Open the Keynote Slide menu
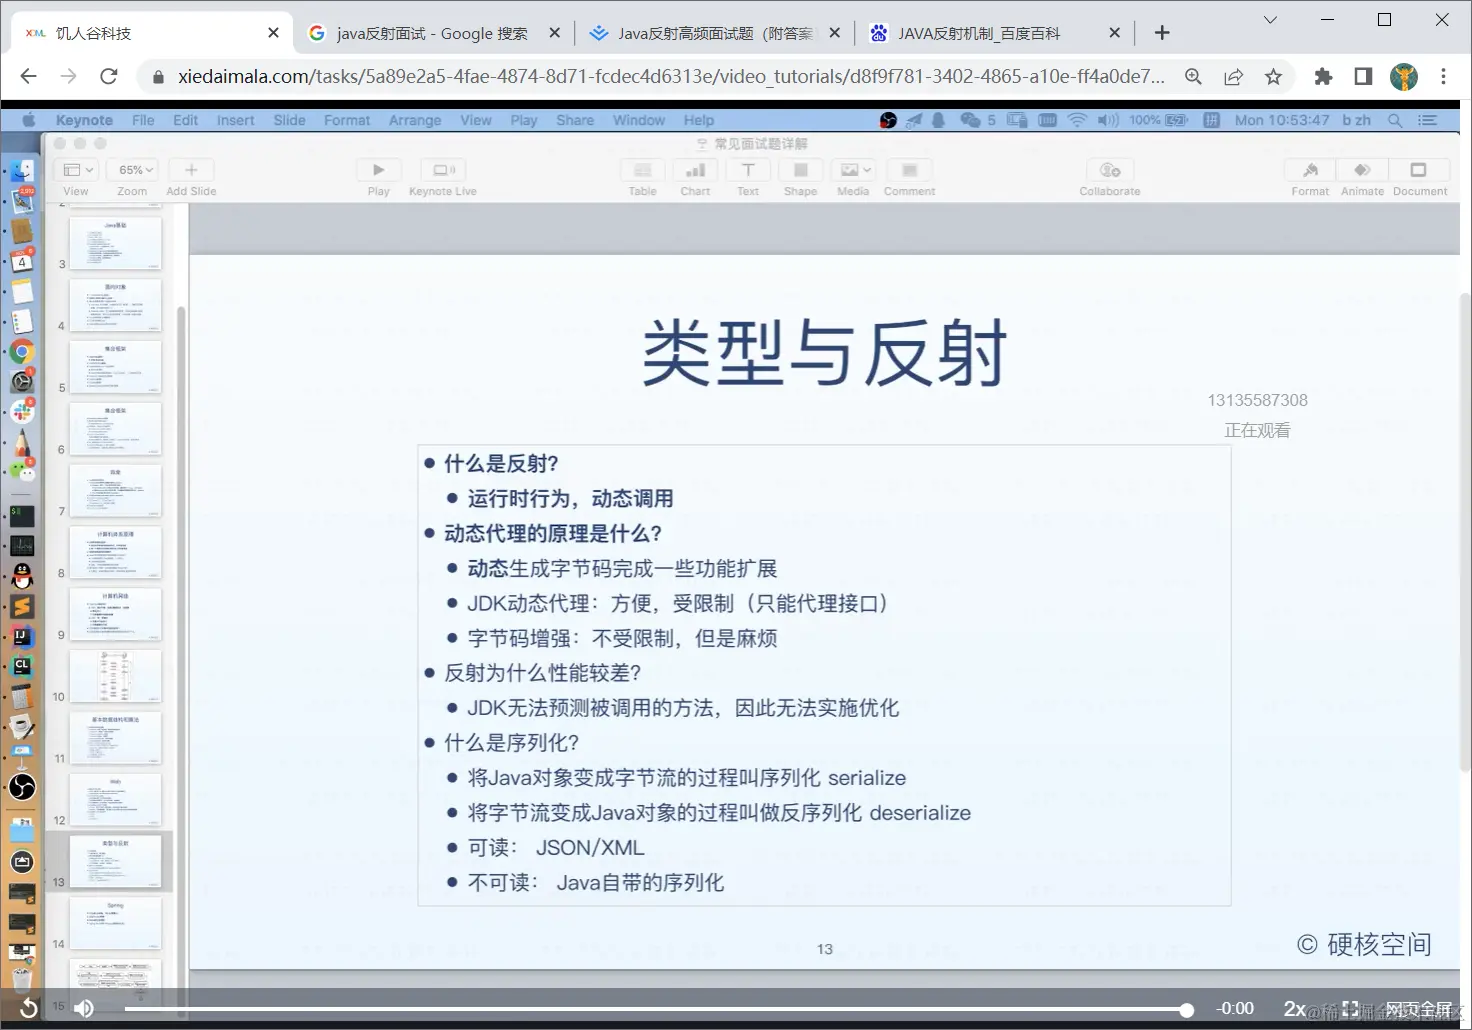The image size is (1472, 1030). (x=289, y=120)
